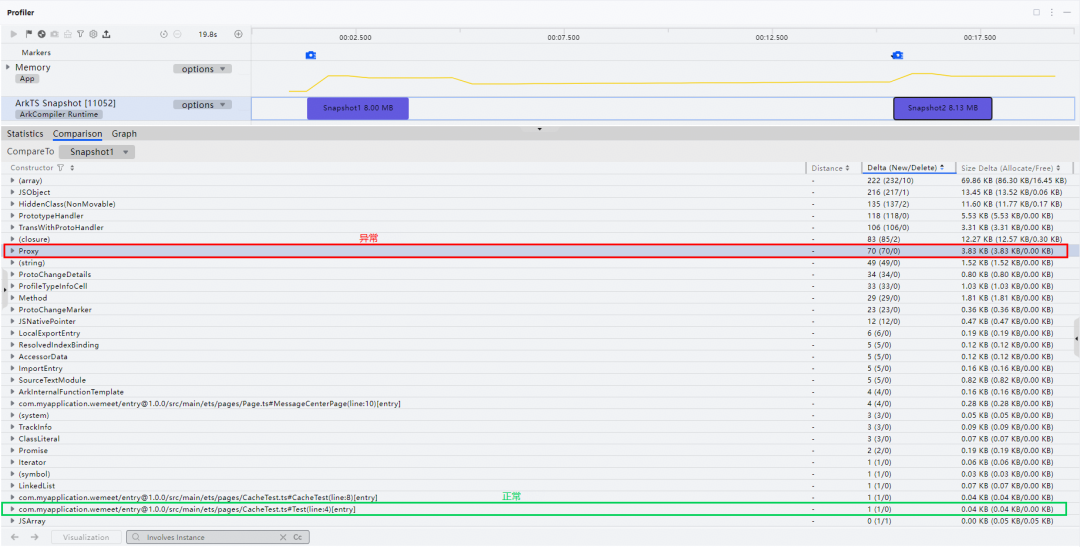
Task: Select the Comparison tab
Action: coord(78,134)
